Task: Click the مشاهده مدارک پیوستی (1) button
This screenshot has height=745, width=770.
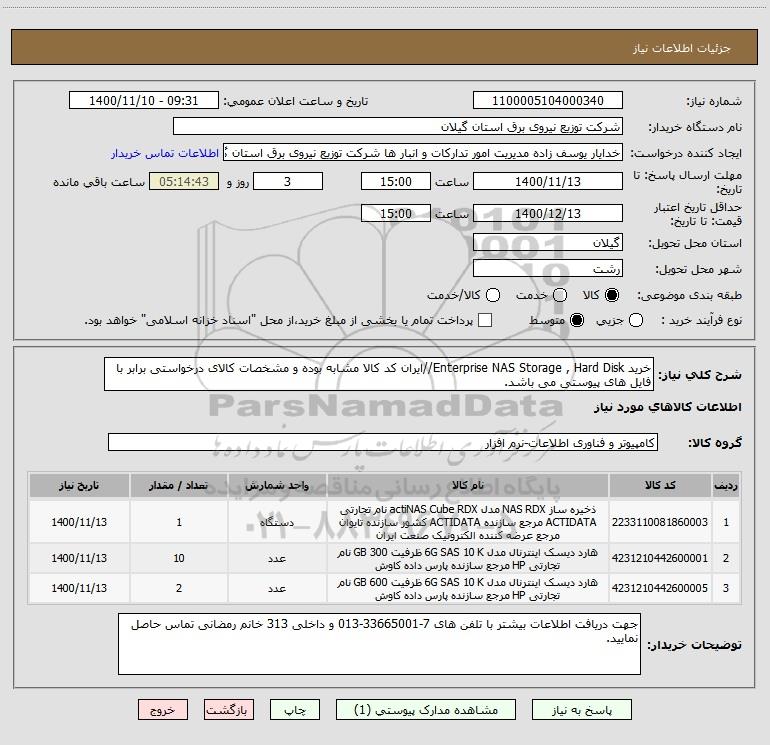Action: 426,710
